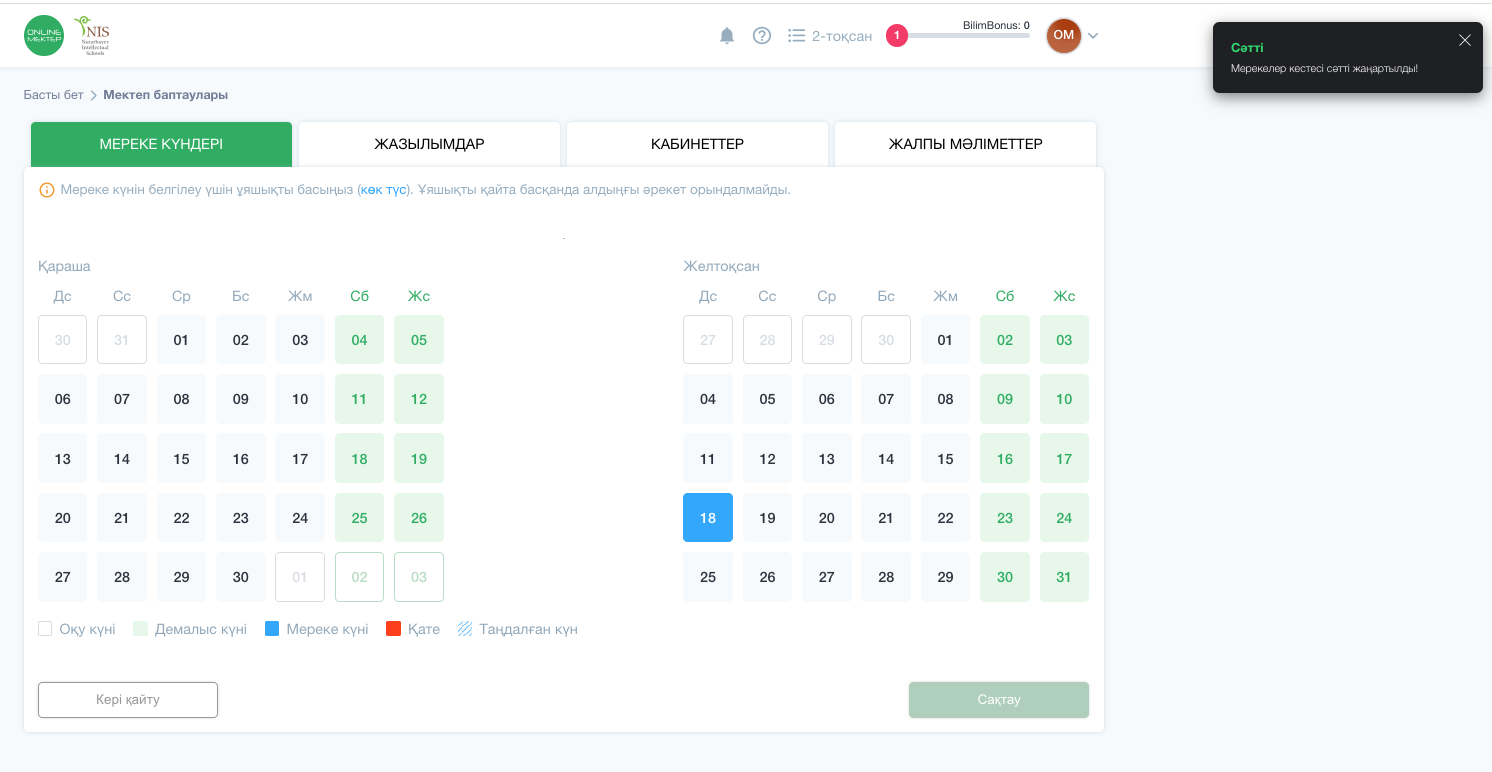Click the red badge number 1
The height and width of the screenshot is (772, 1492).
point(897,36)
